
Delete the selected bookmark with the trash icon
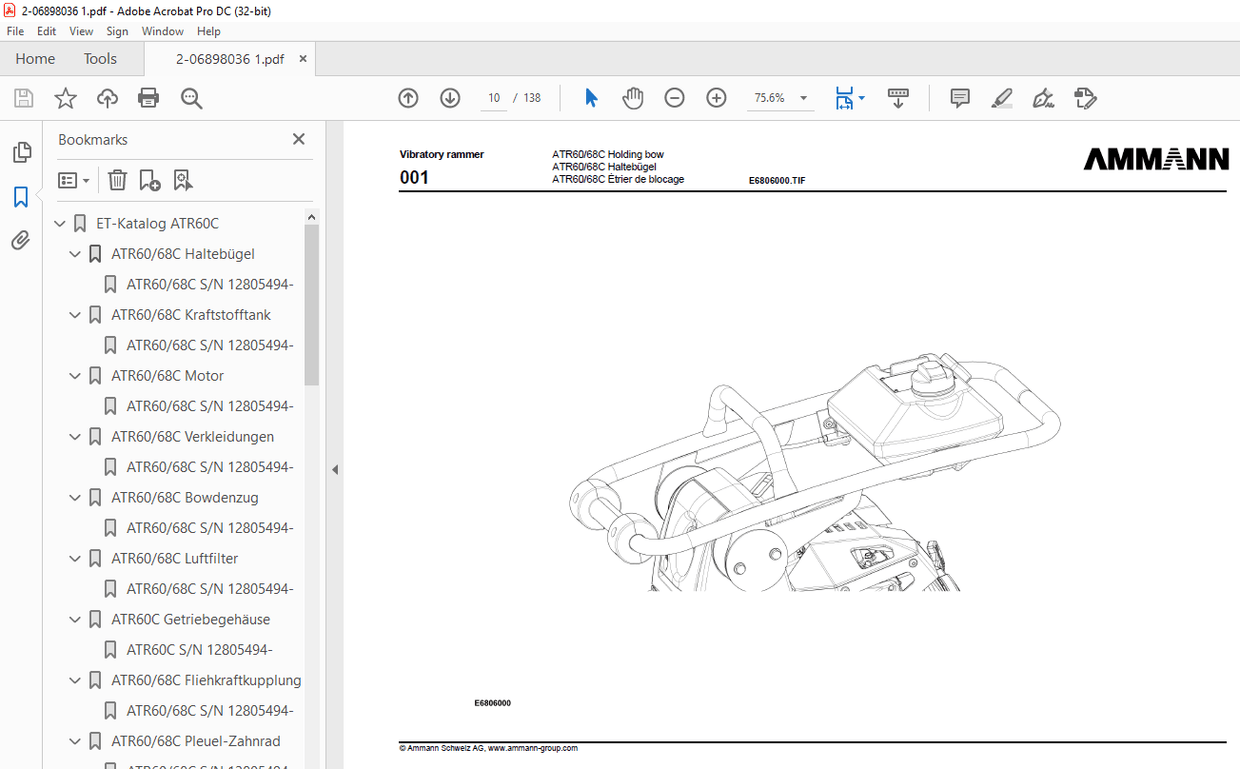point(117,180)
